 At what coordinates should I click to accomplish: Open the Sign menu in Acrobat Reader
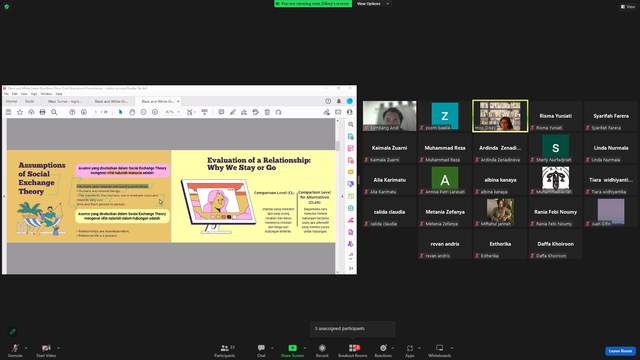click(x=34, y=94)
